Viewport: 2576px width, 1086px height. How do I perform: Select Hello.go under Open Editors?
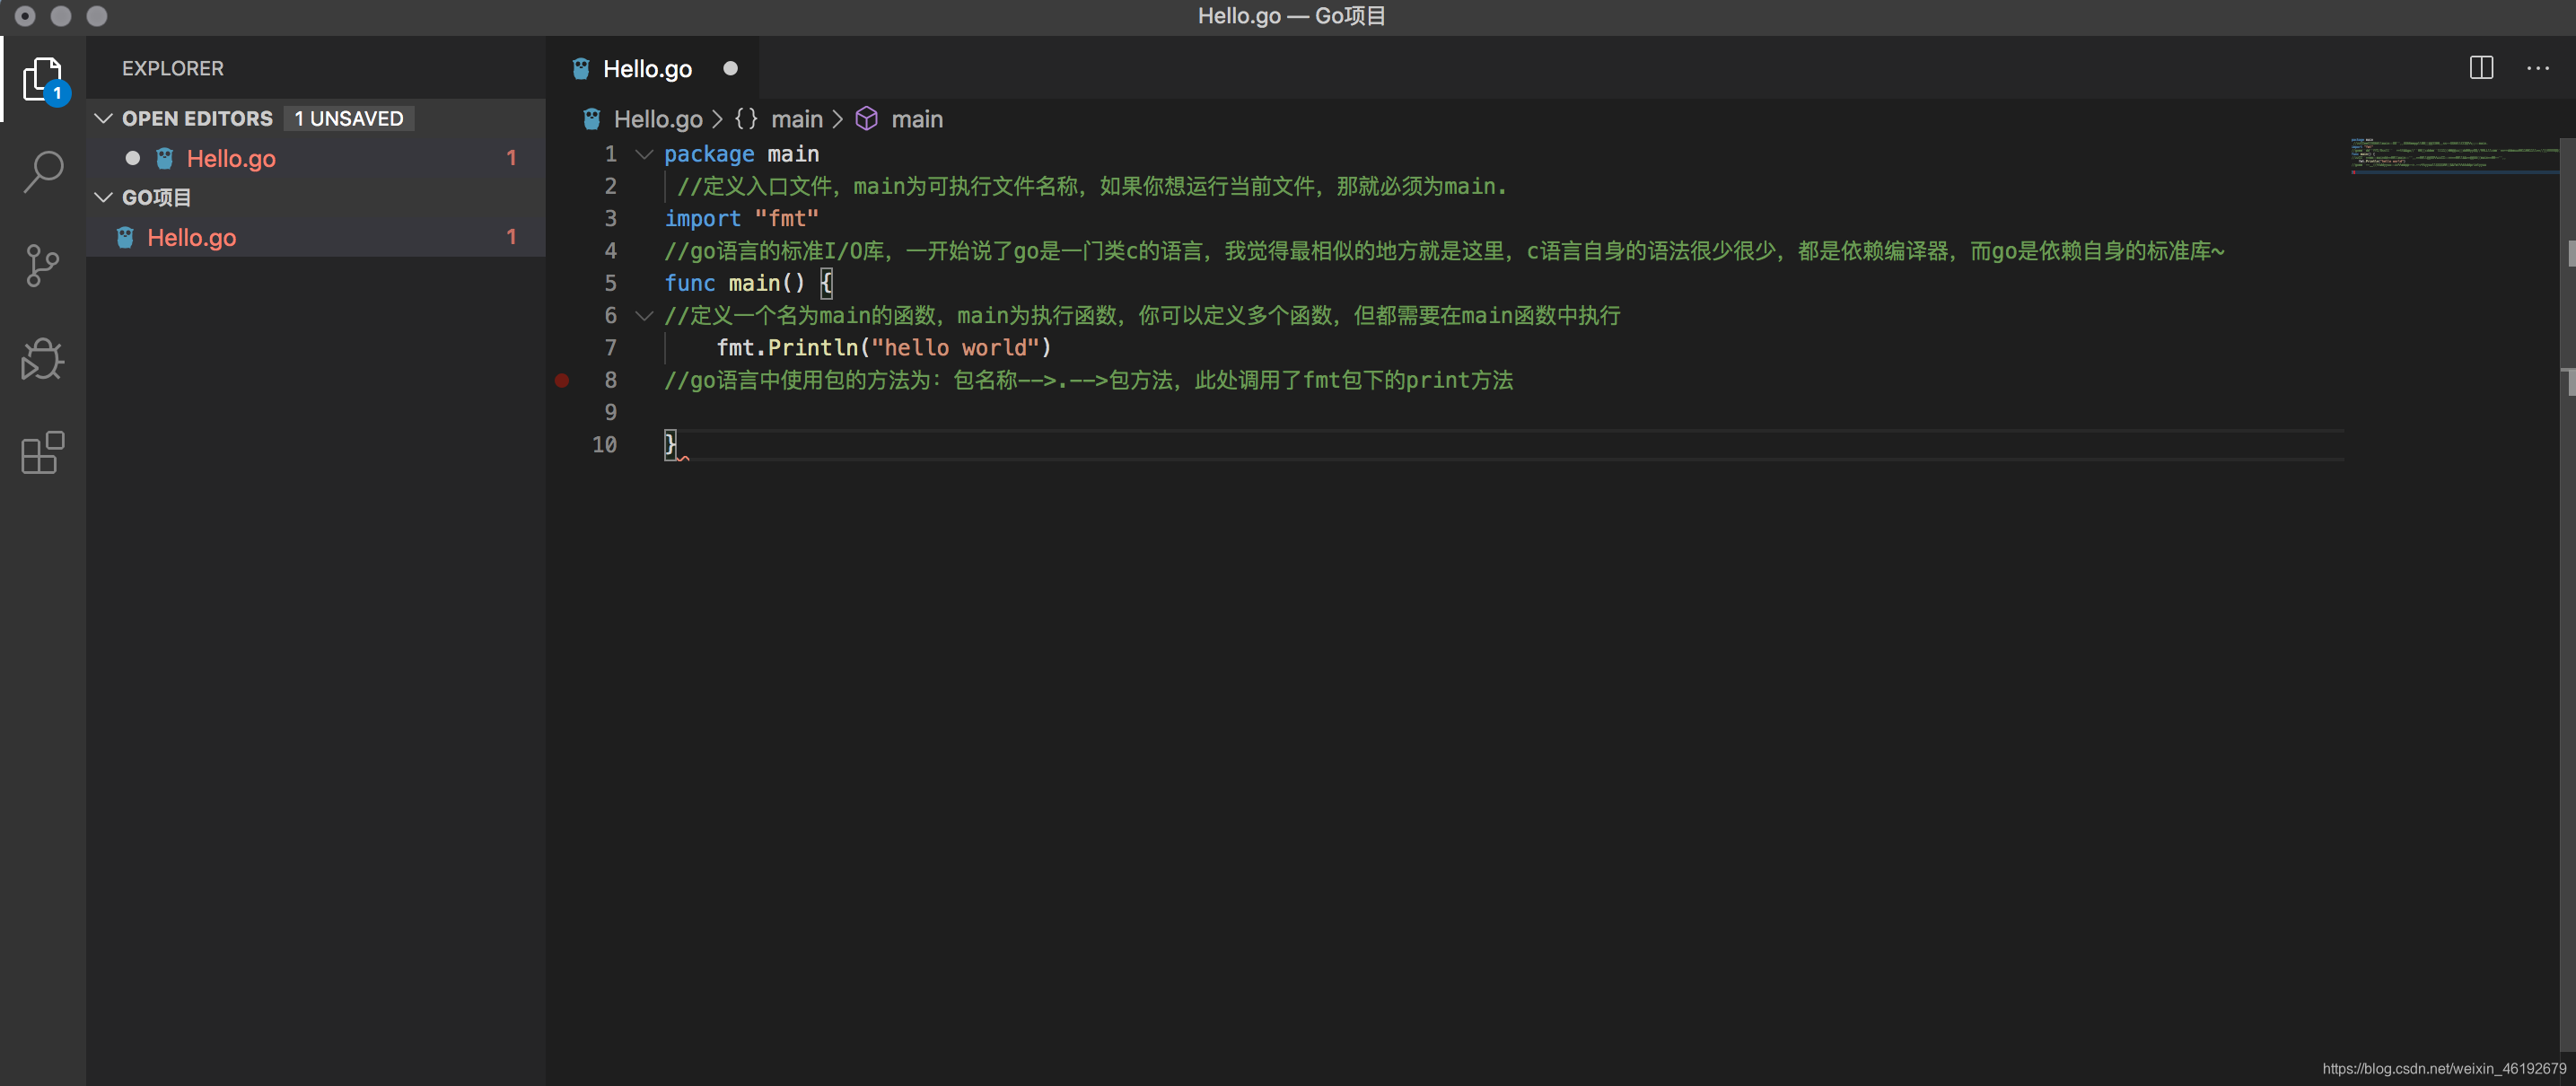(315, 158)
